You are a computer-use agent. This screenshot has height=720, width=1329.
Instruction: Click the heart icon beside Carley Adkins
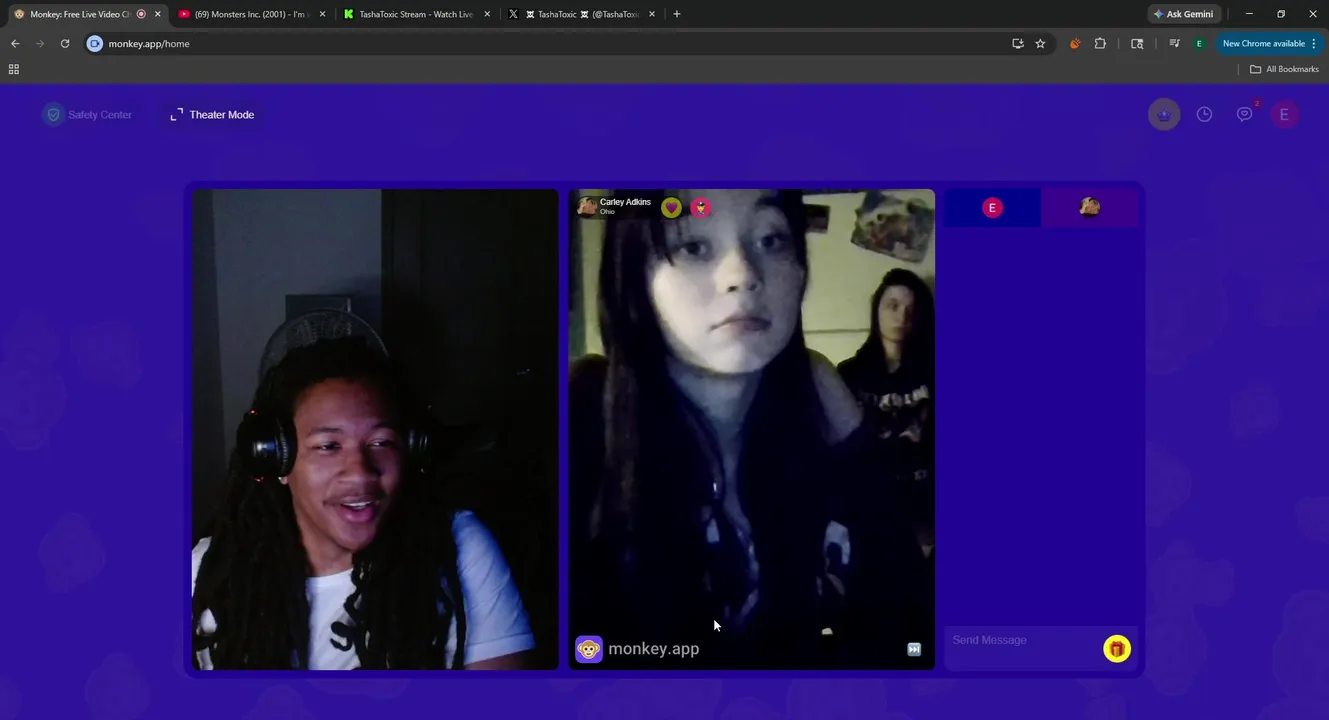[x=671, y=207]
